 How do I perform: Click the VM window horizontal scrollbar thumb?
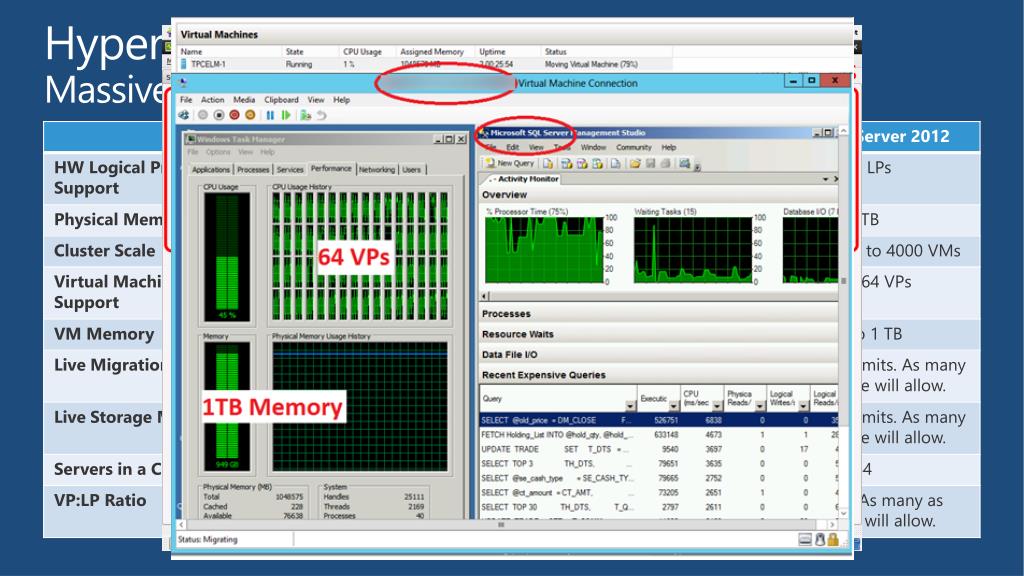(x=502, y=524)
